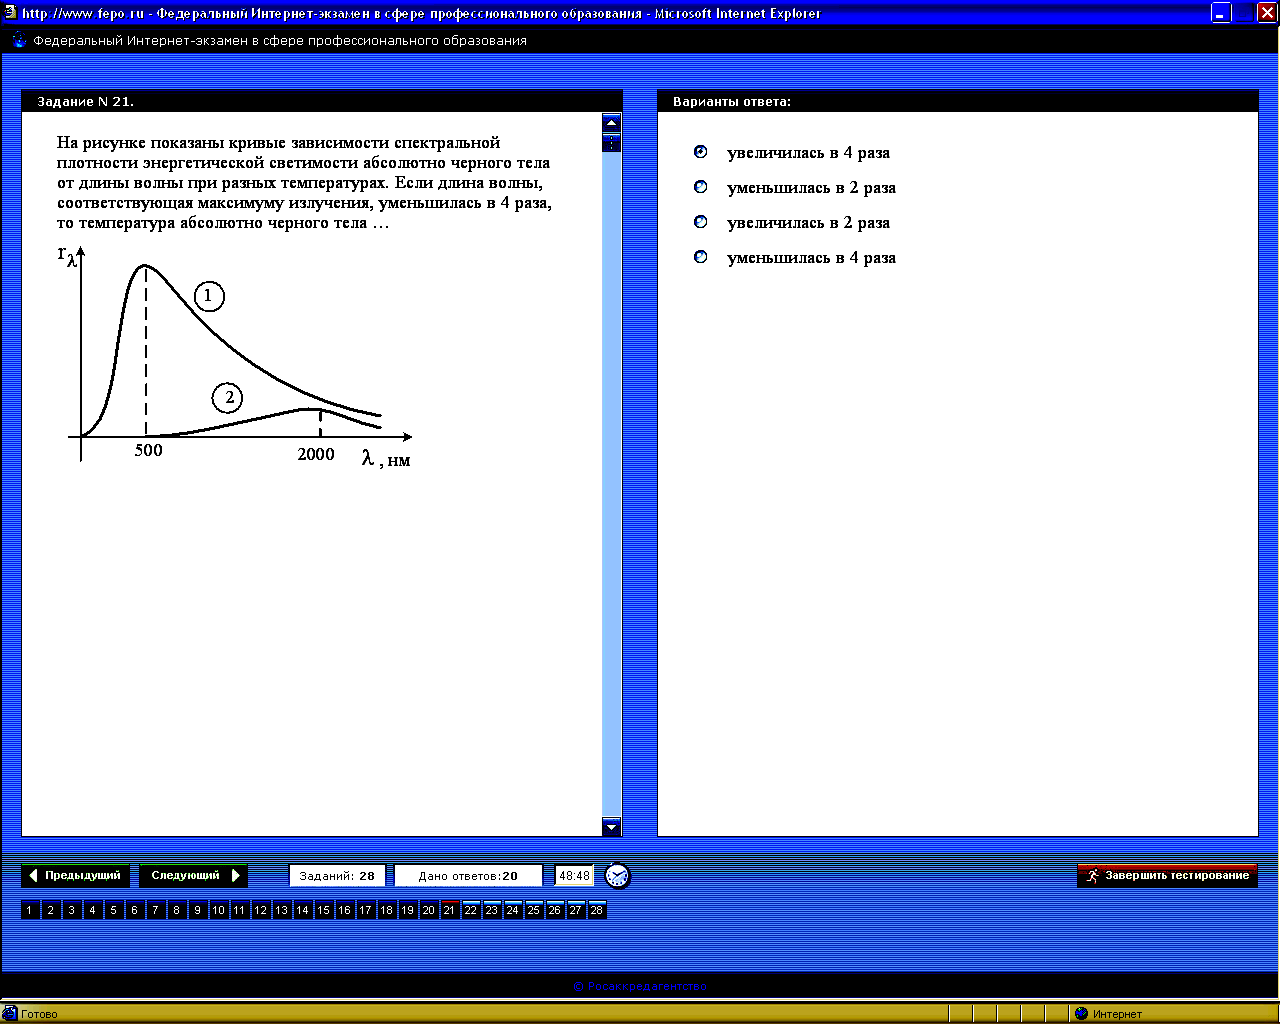Image resolution: width=1280 pixels, height=1024 pixels.
Task: Click the scroll up arrow of question panel
Action: click(612, 122)
